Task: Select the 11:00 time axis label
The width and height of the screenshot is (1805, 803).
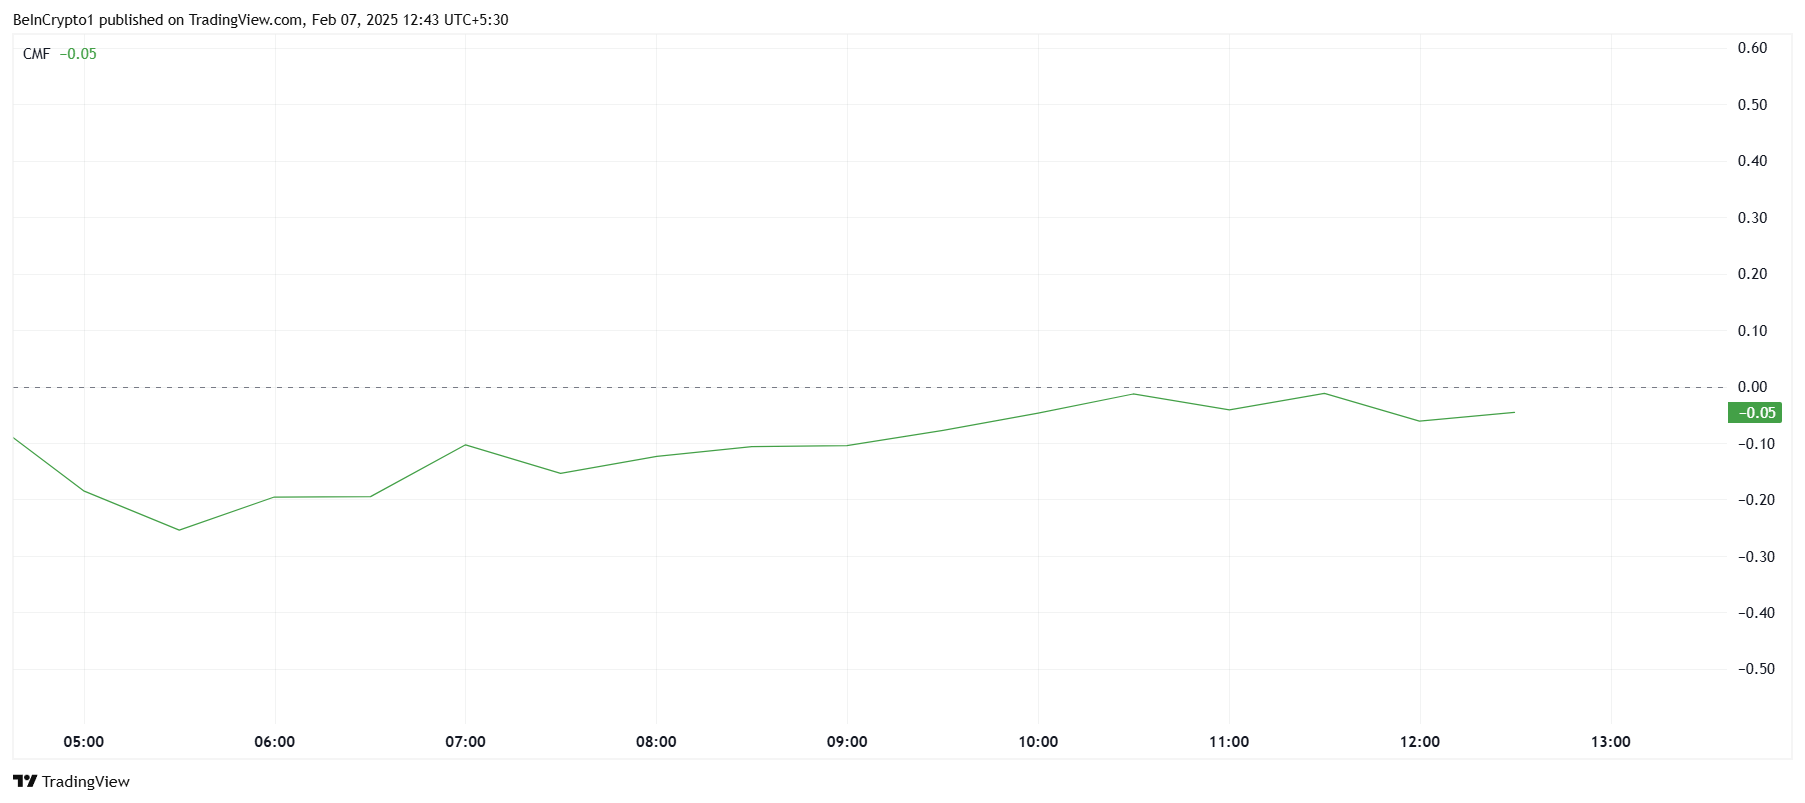Action: point(1229,742)
